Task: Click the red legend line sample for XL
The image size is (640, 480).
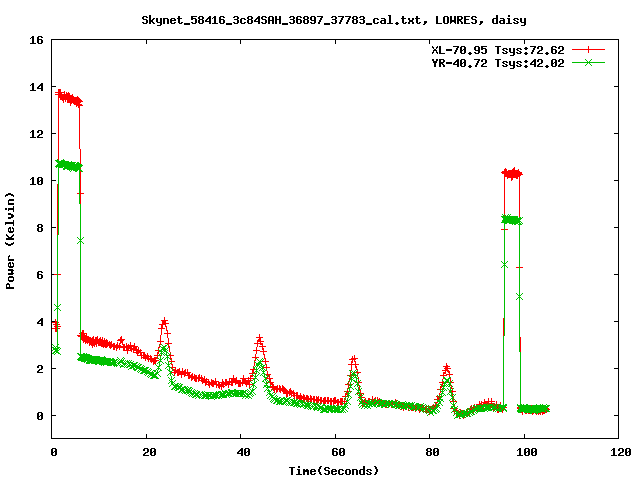Action: click(588, 50)
